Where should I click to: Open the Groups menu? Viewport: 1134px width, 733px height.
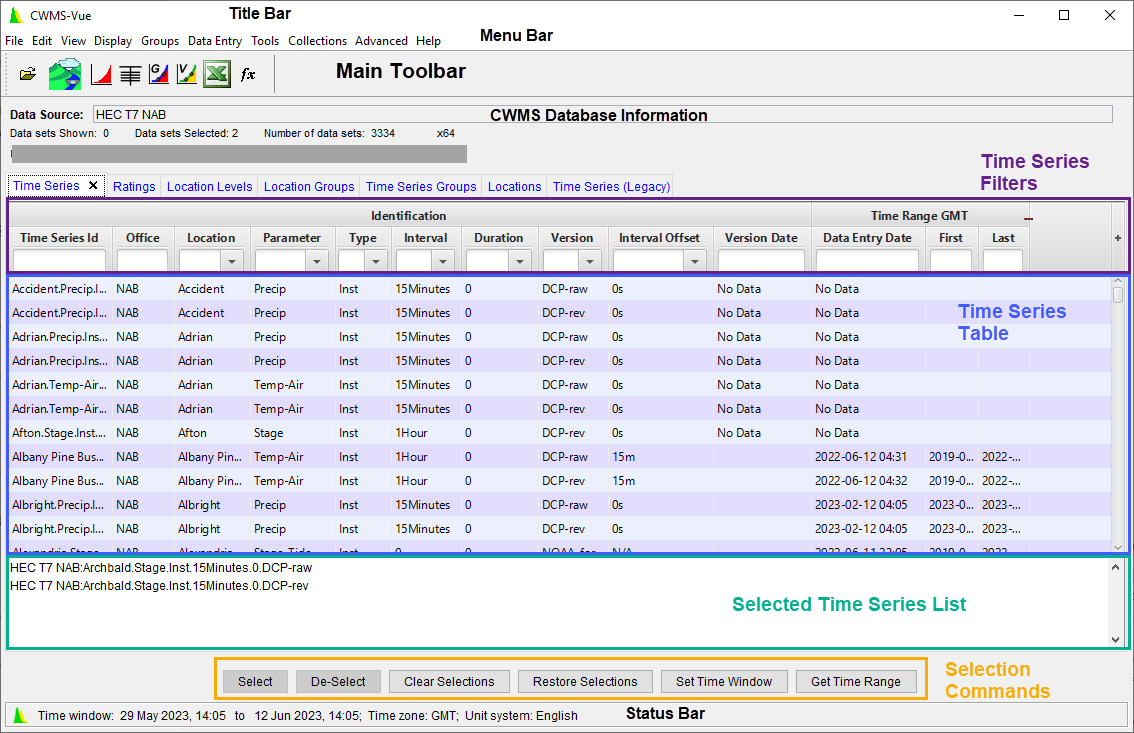160,40
